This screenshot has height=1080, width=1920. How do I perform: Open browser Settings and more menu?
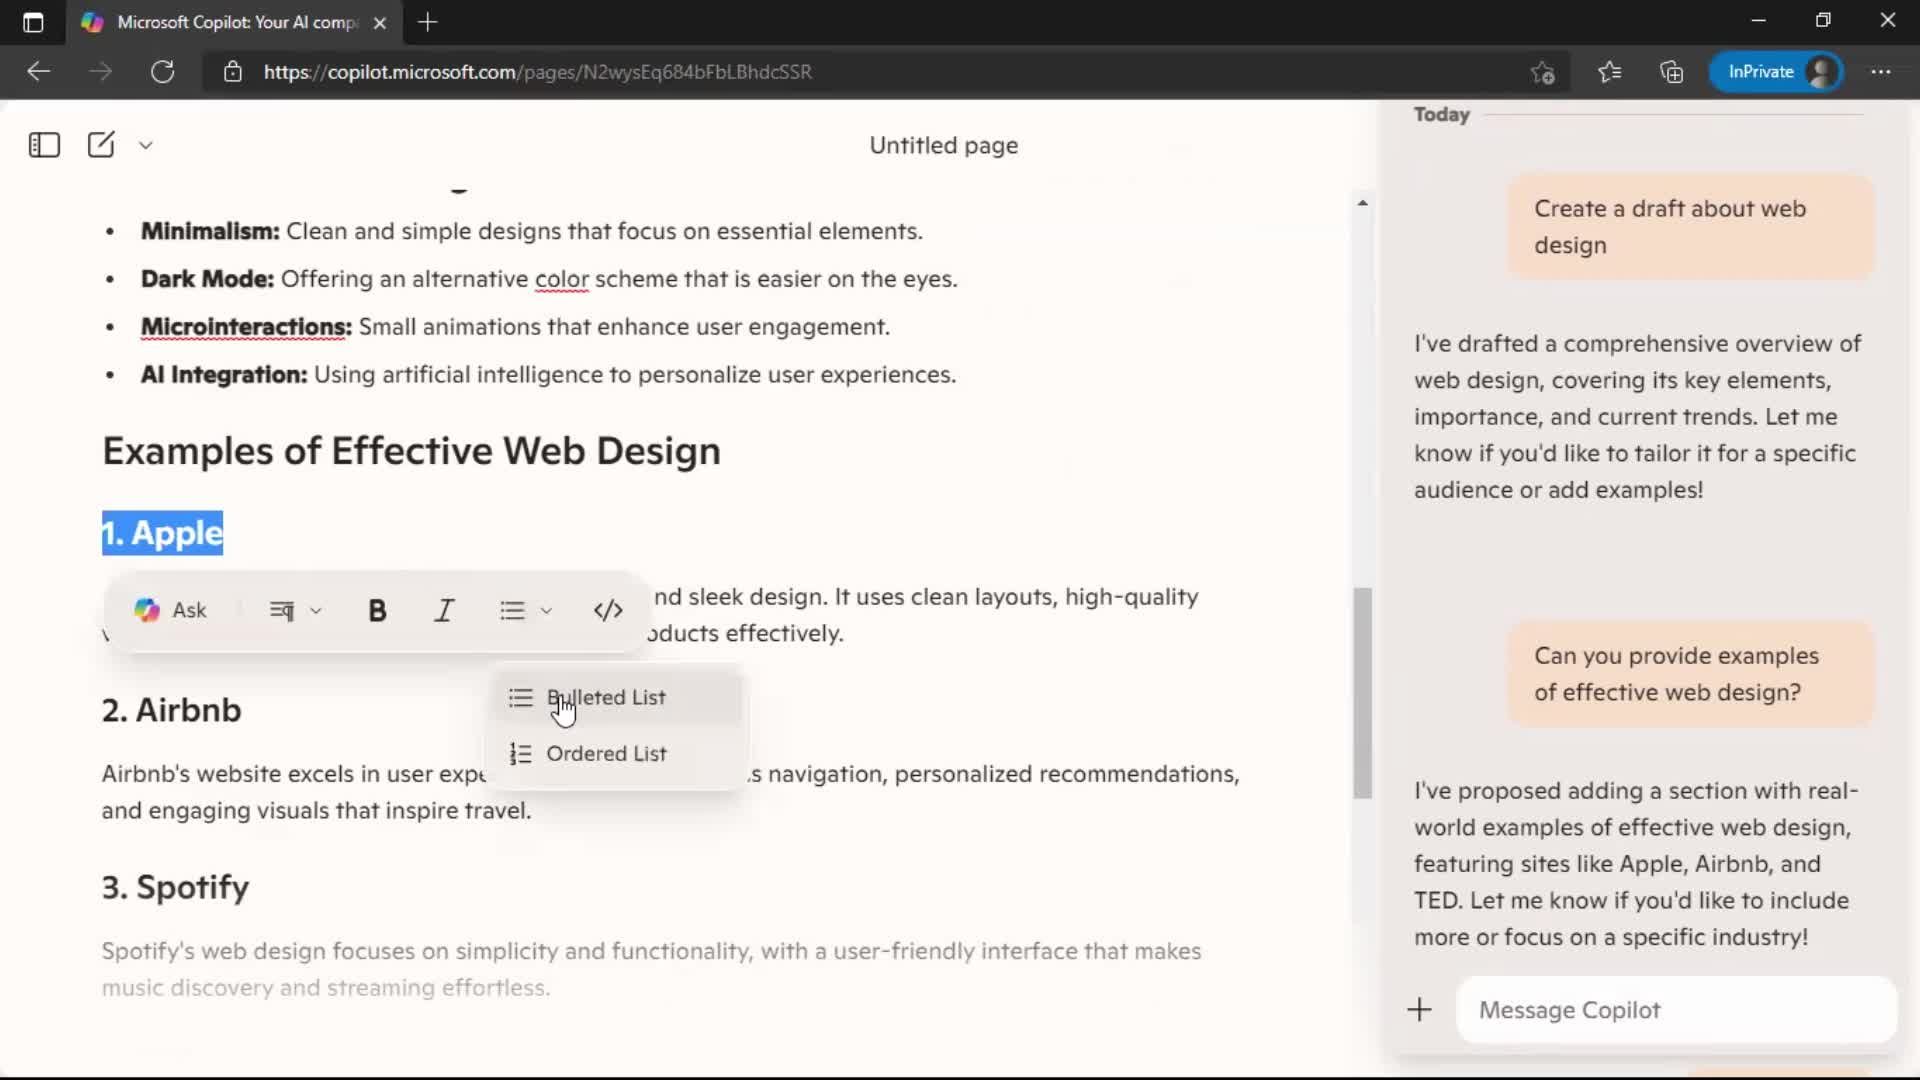(x=1881, y=72)
